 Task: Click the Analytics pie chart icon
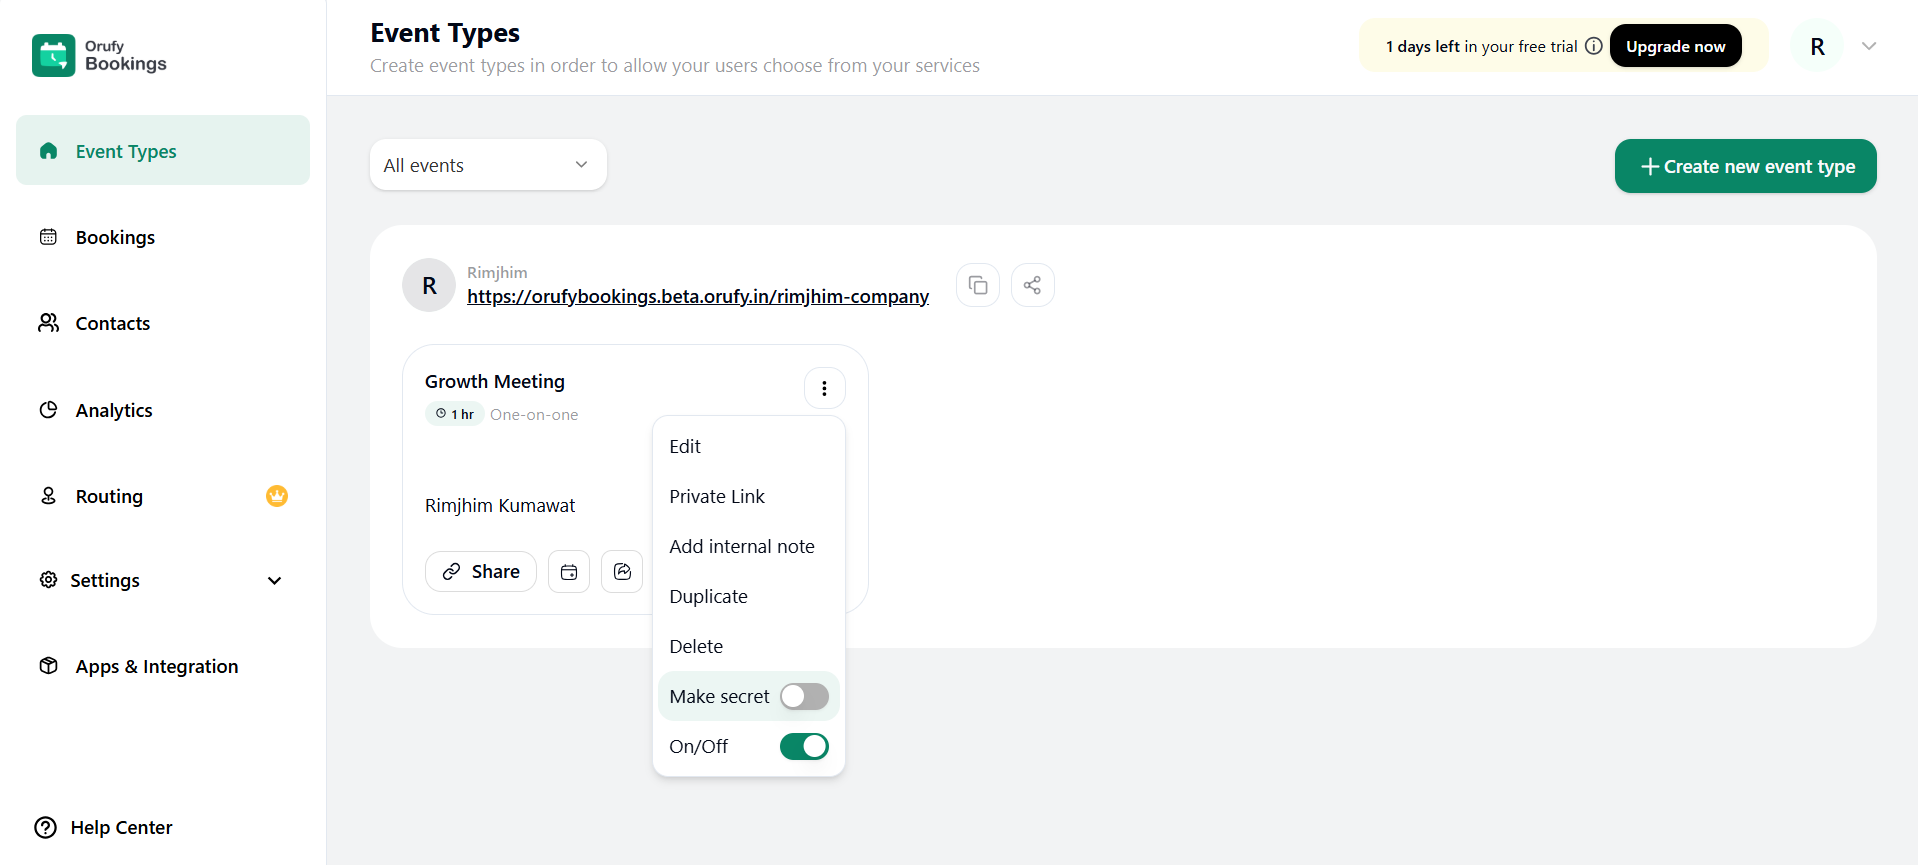pos(48,409)
